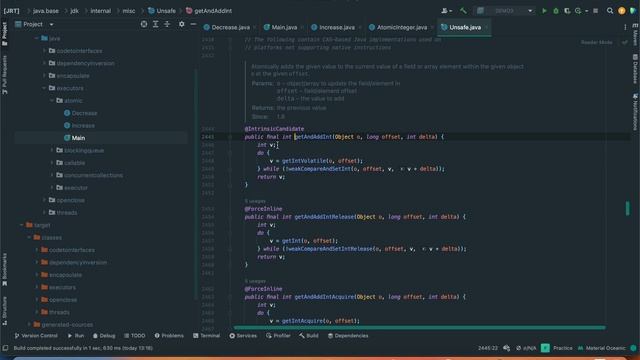Click the editor horizontal scrollbar
Viewport: 640px width, 360px height.
[420, 327]
